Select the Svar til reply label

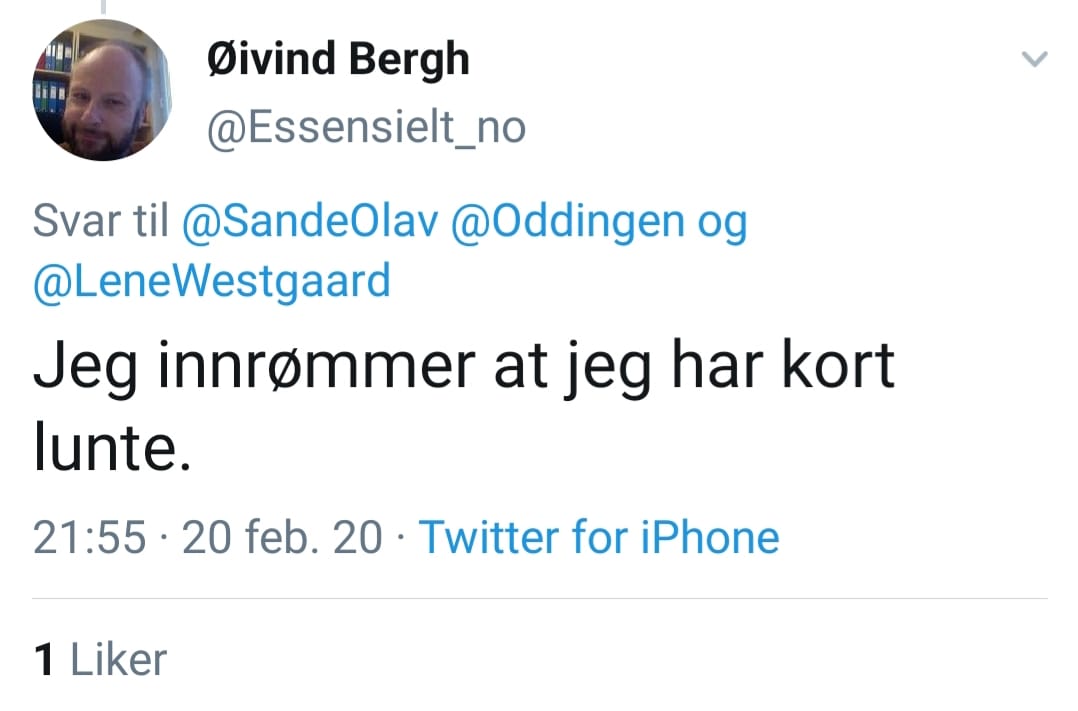pyautogui.click(x=100, y=221)
